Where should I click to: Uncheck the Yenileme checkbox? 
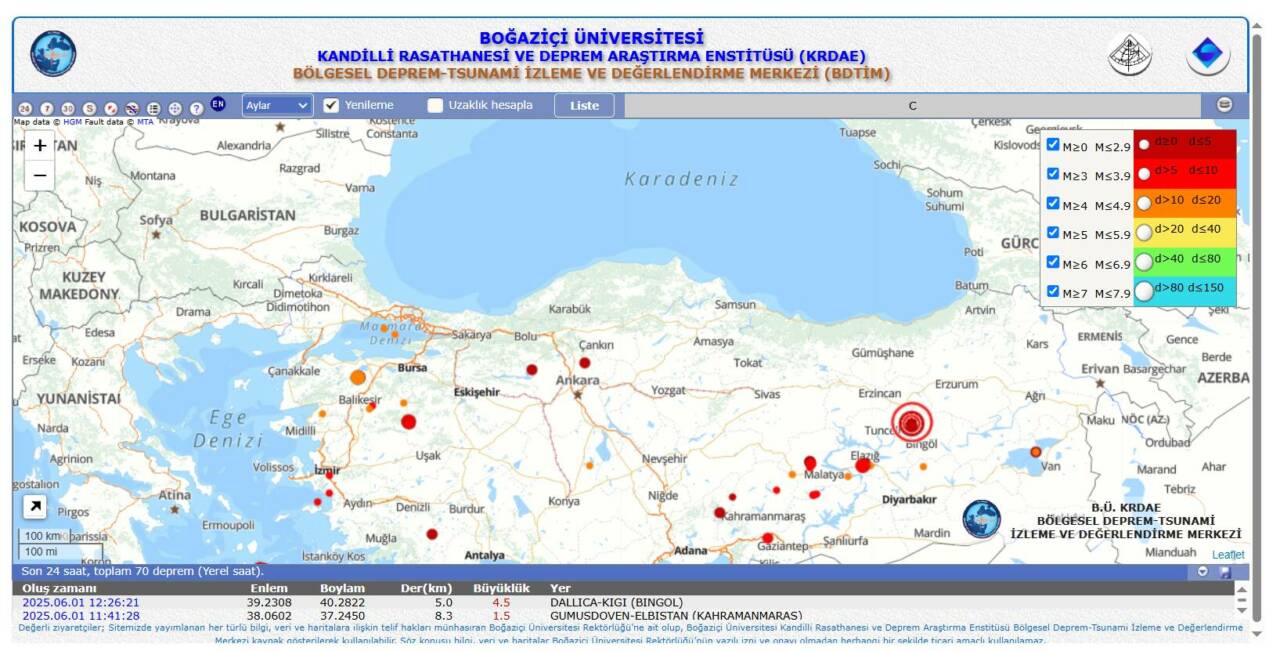pos(332,105)
